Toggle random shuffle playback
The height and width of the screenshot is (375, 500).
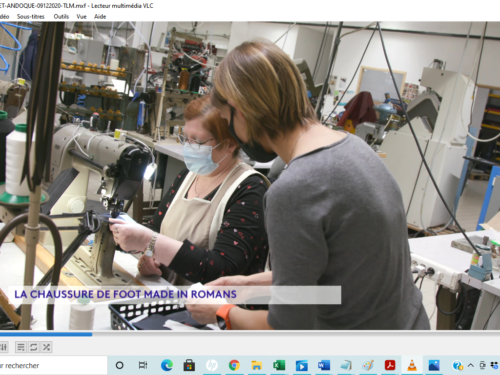pos(46,347)
